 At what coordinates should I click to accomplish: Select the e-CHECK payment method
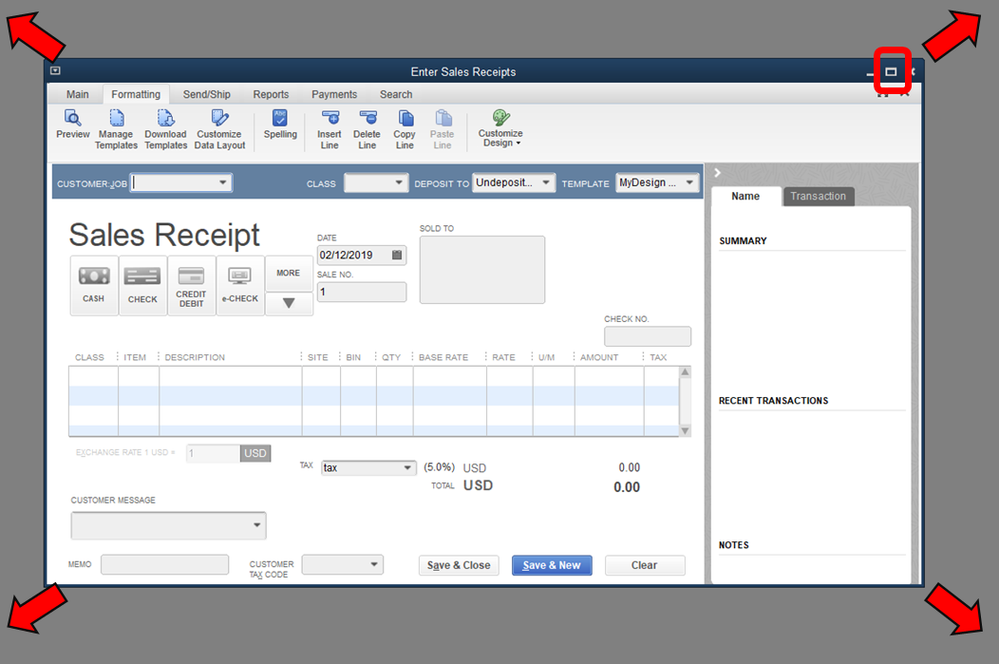240,285
